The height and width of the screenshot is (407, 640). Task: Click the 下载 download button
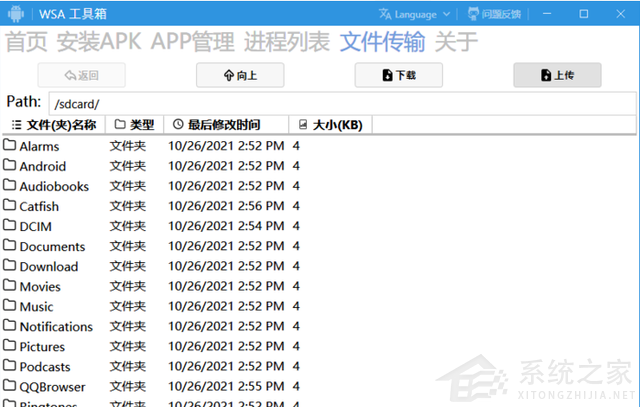pyautogui.click(x=399, y=75)
